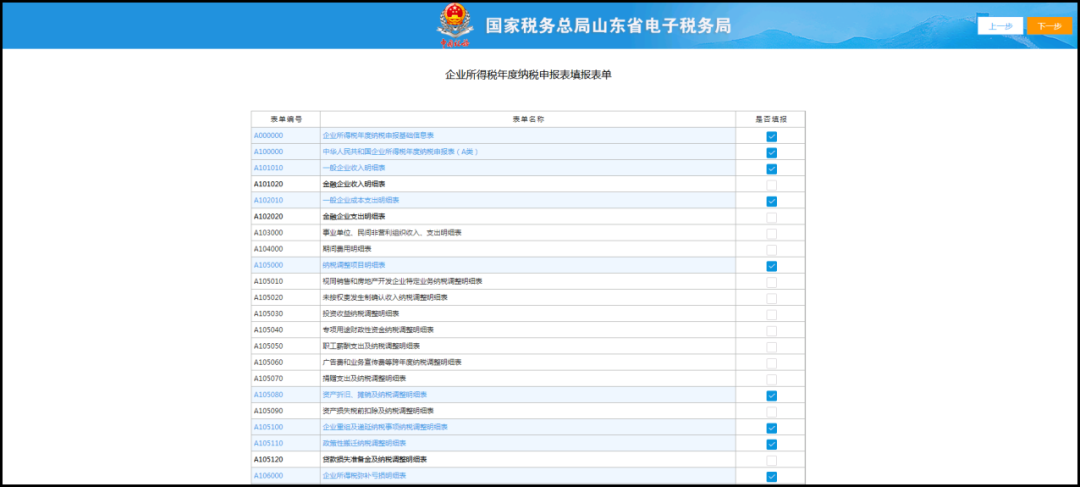Uncheck the A106000 弥补亏损 row checkbox
Viewport: 1080px width, 487px height.
tap(771, 476)
